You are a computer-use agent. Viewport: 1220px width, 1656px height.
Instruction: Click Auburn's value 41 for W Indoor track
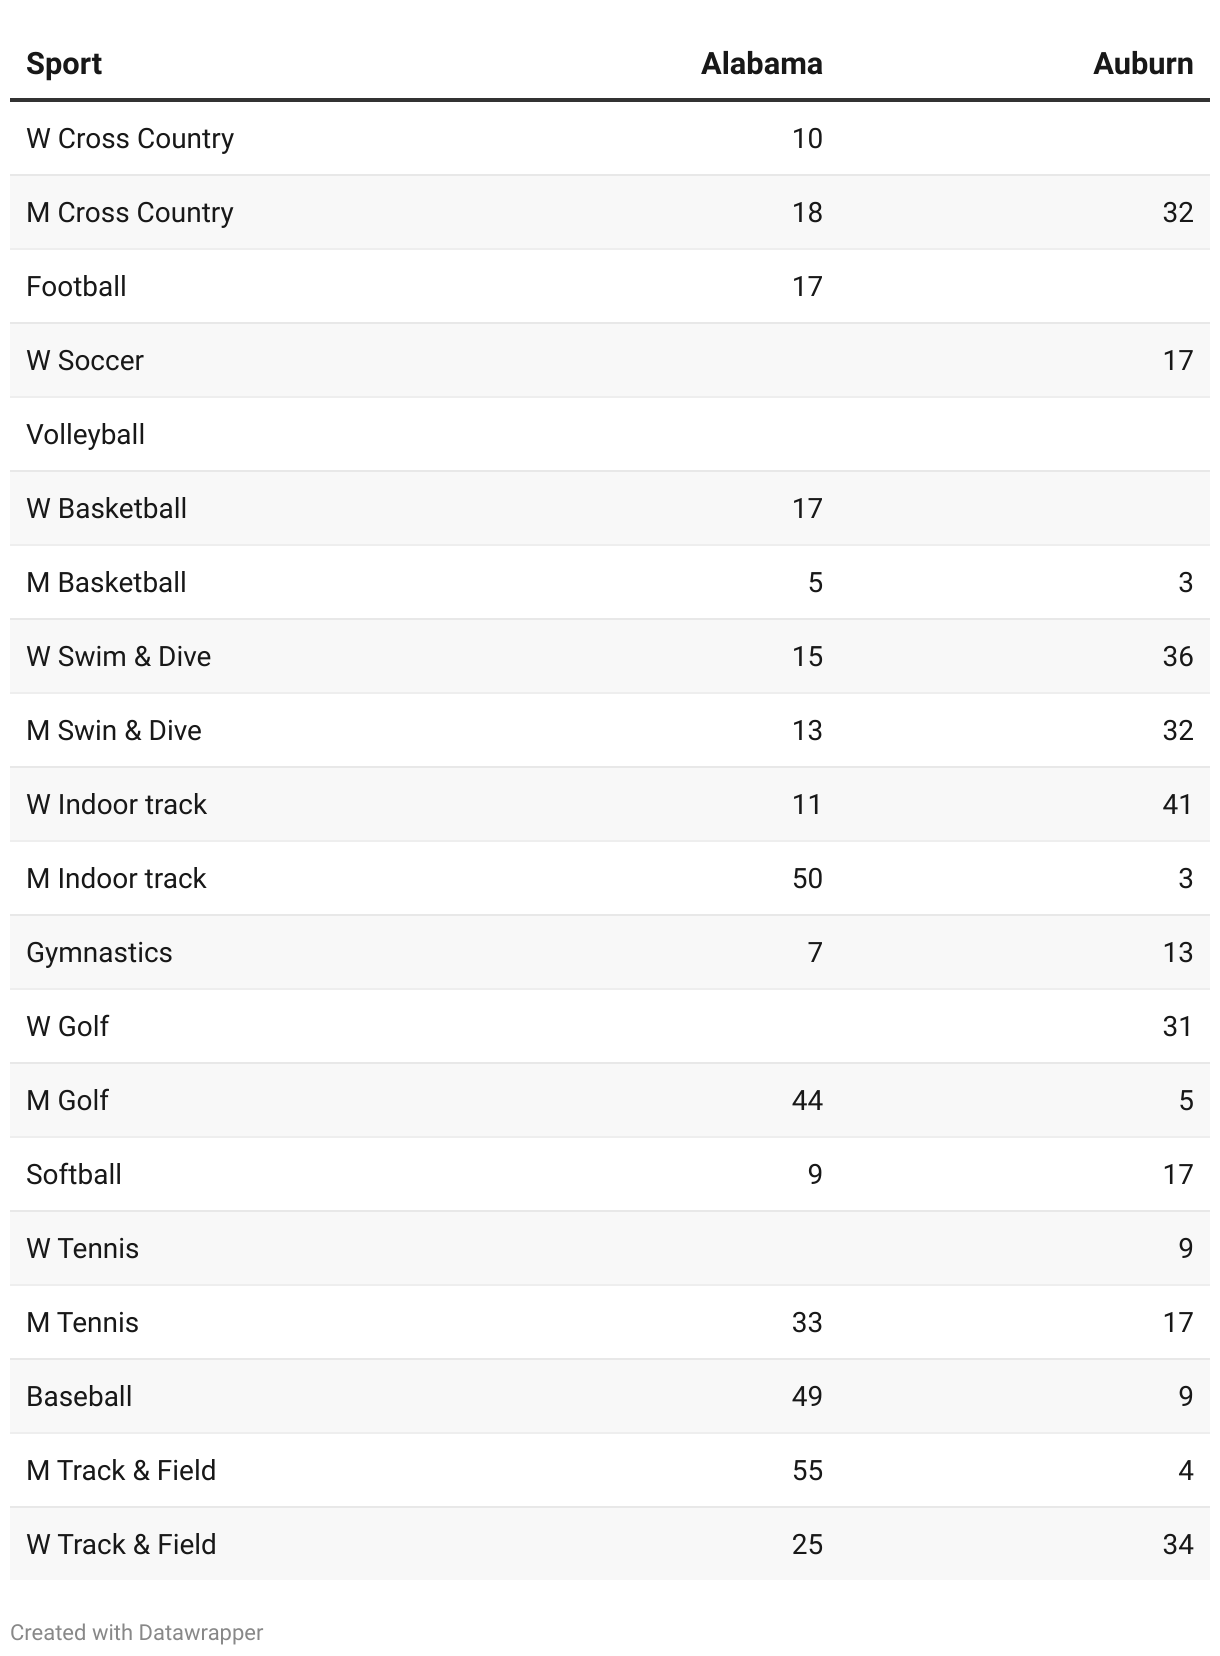click(x=1177, y=804)
